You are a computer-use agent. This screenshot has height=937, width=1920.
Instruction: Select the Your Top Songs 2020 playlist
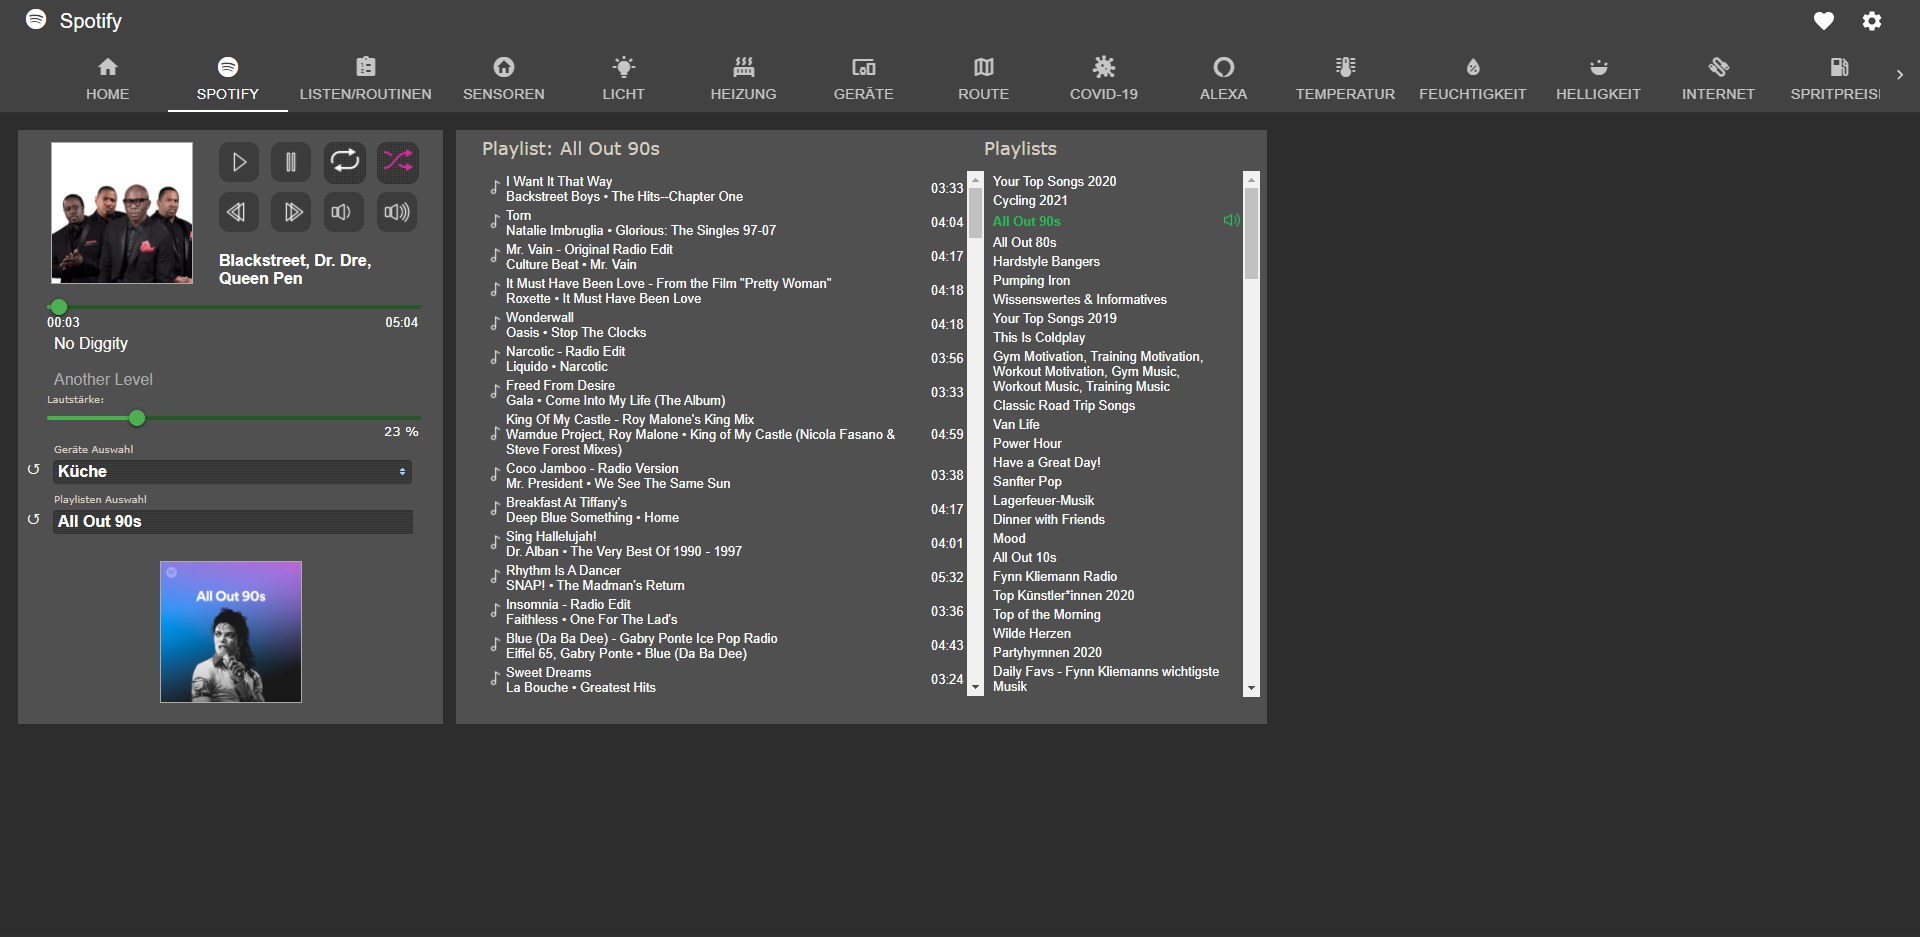point(1054,181)
